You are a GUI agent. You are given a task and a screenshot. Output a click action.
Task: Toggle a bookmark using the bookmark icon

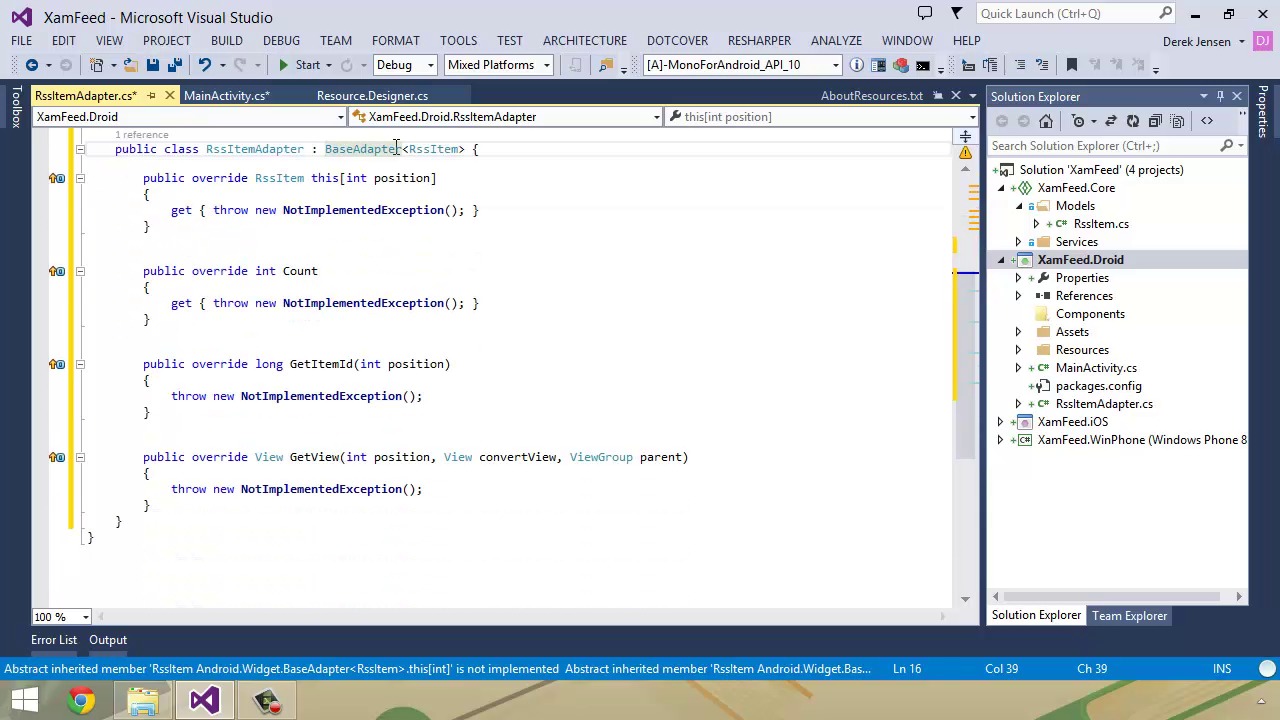tap(1071, 65)
